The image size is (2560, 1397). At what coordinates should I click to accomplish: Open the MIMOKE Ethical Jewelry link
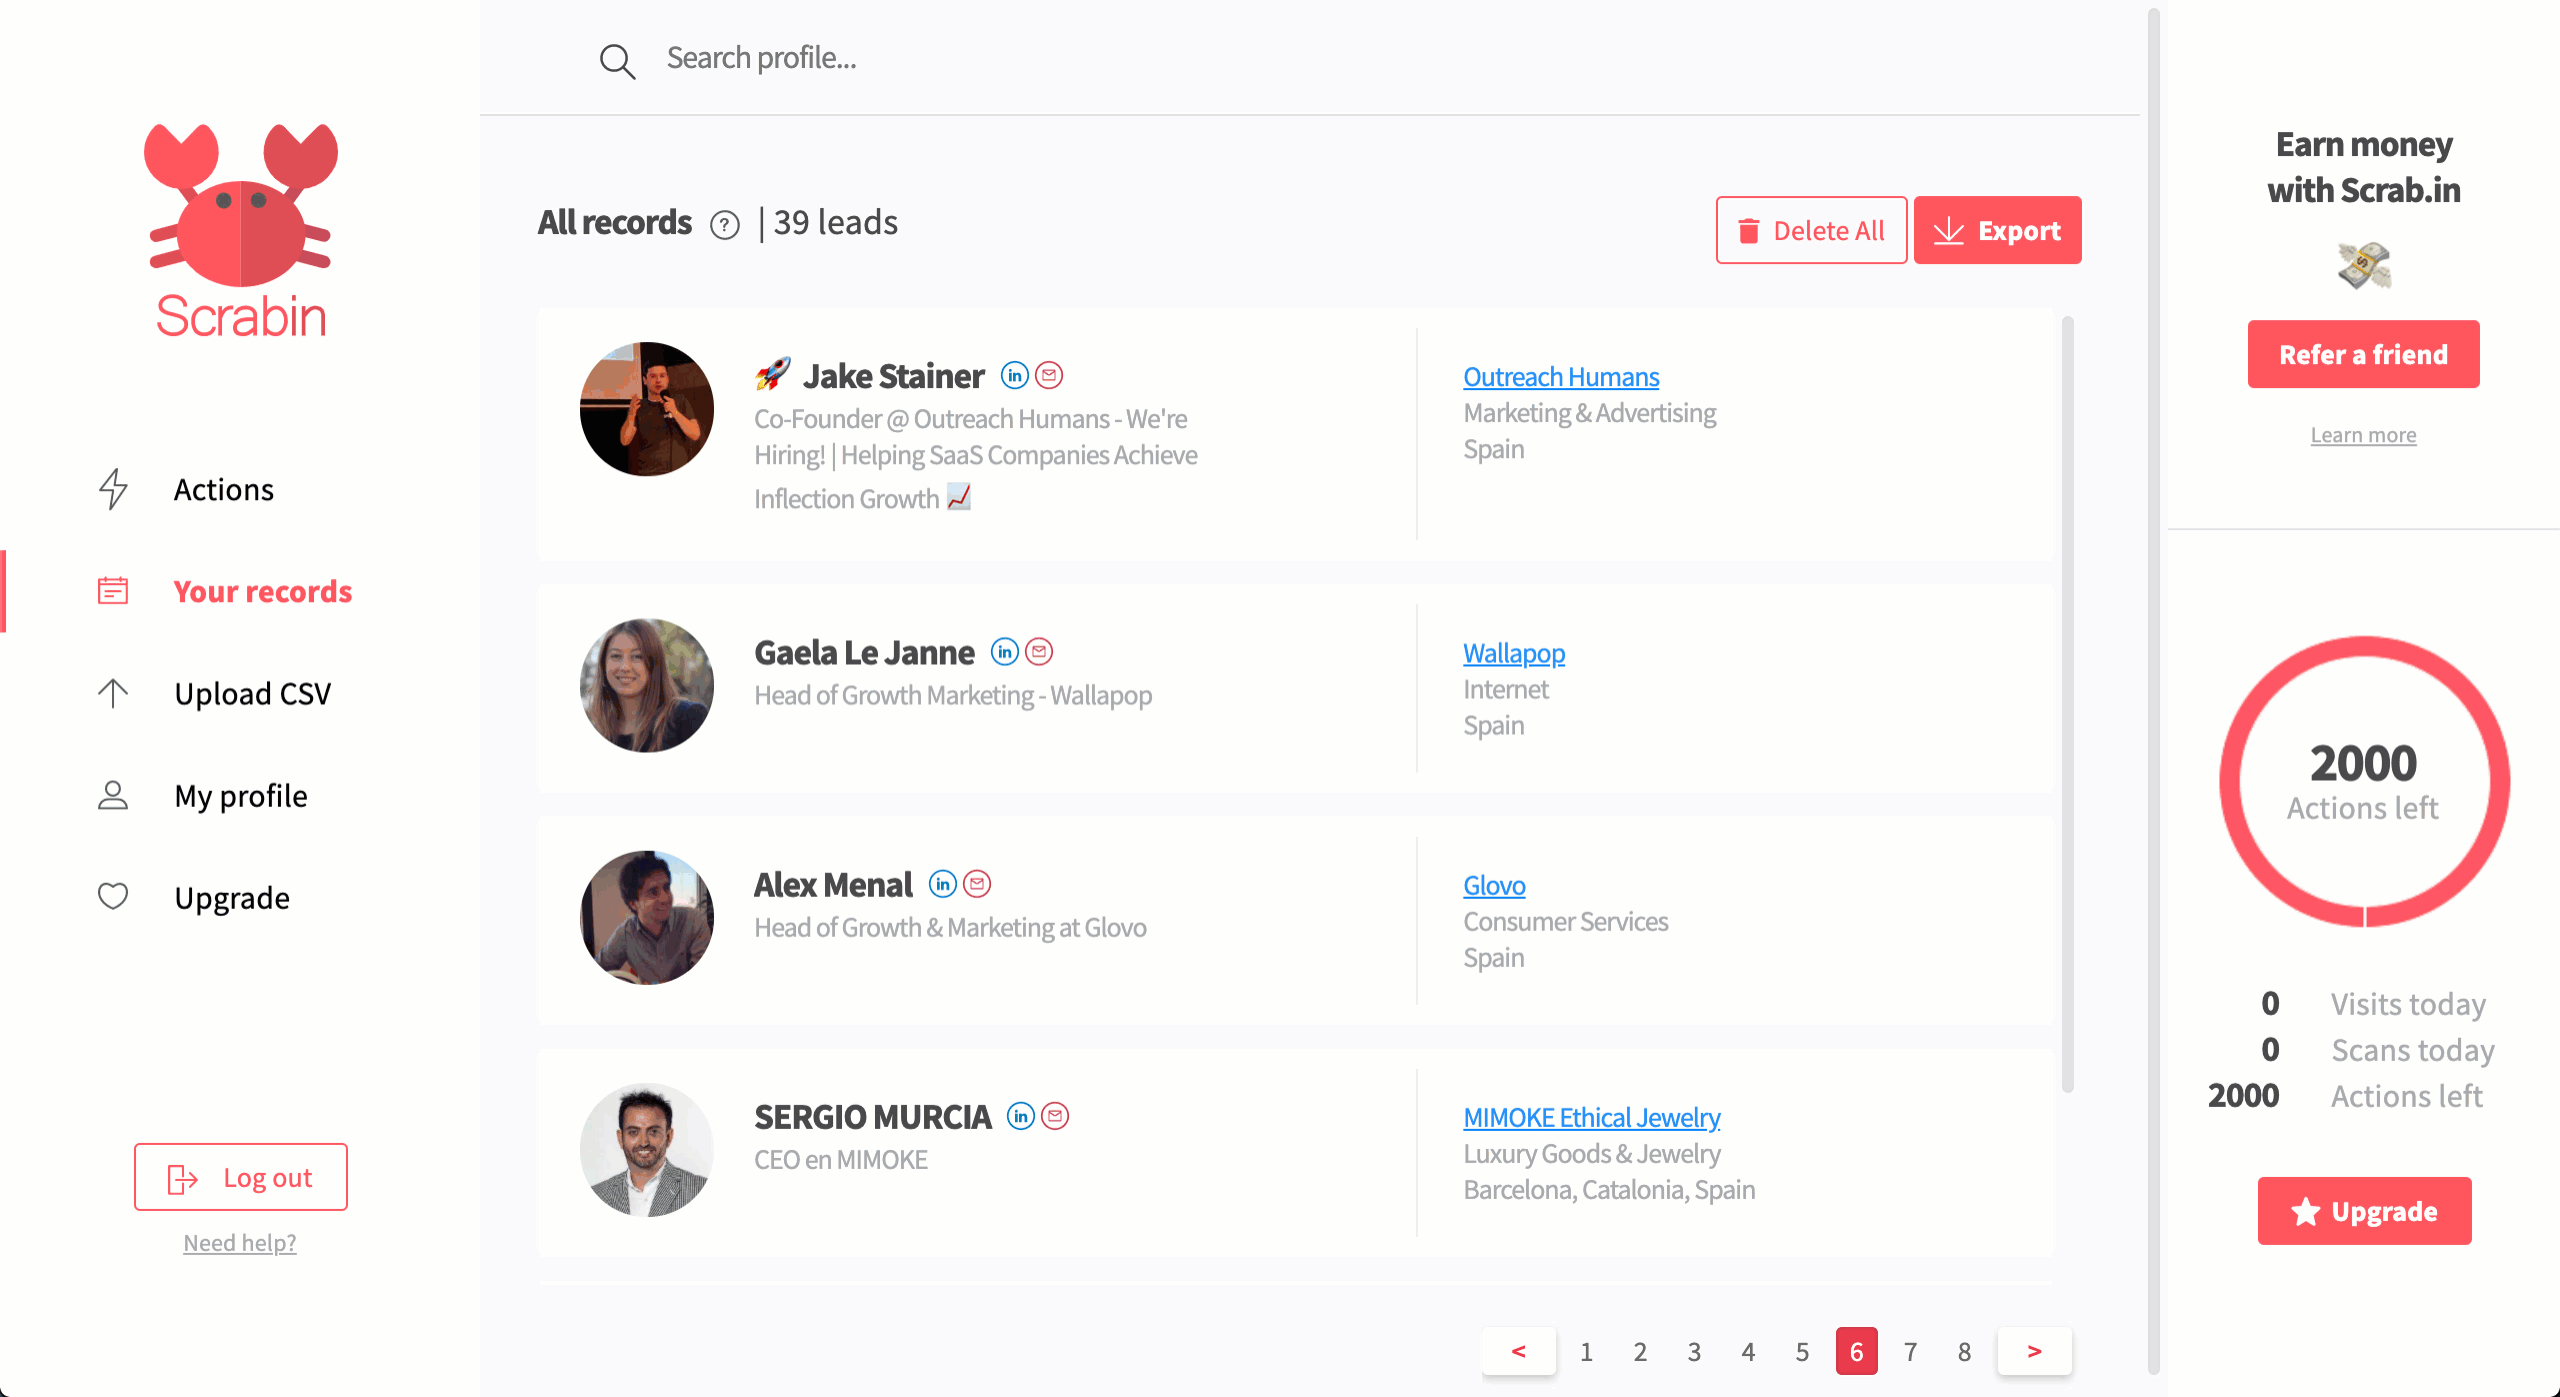pyautogui.click(x=1591, y=1117)
